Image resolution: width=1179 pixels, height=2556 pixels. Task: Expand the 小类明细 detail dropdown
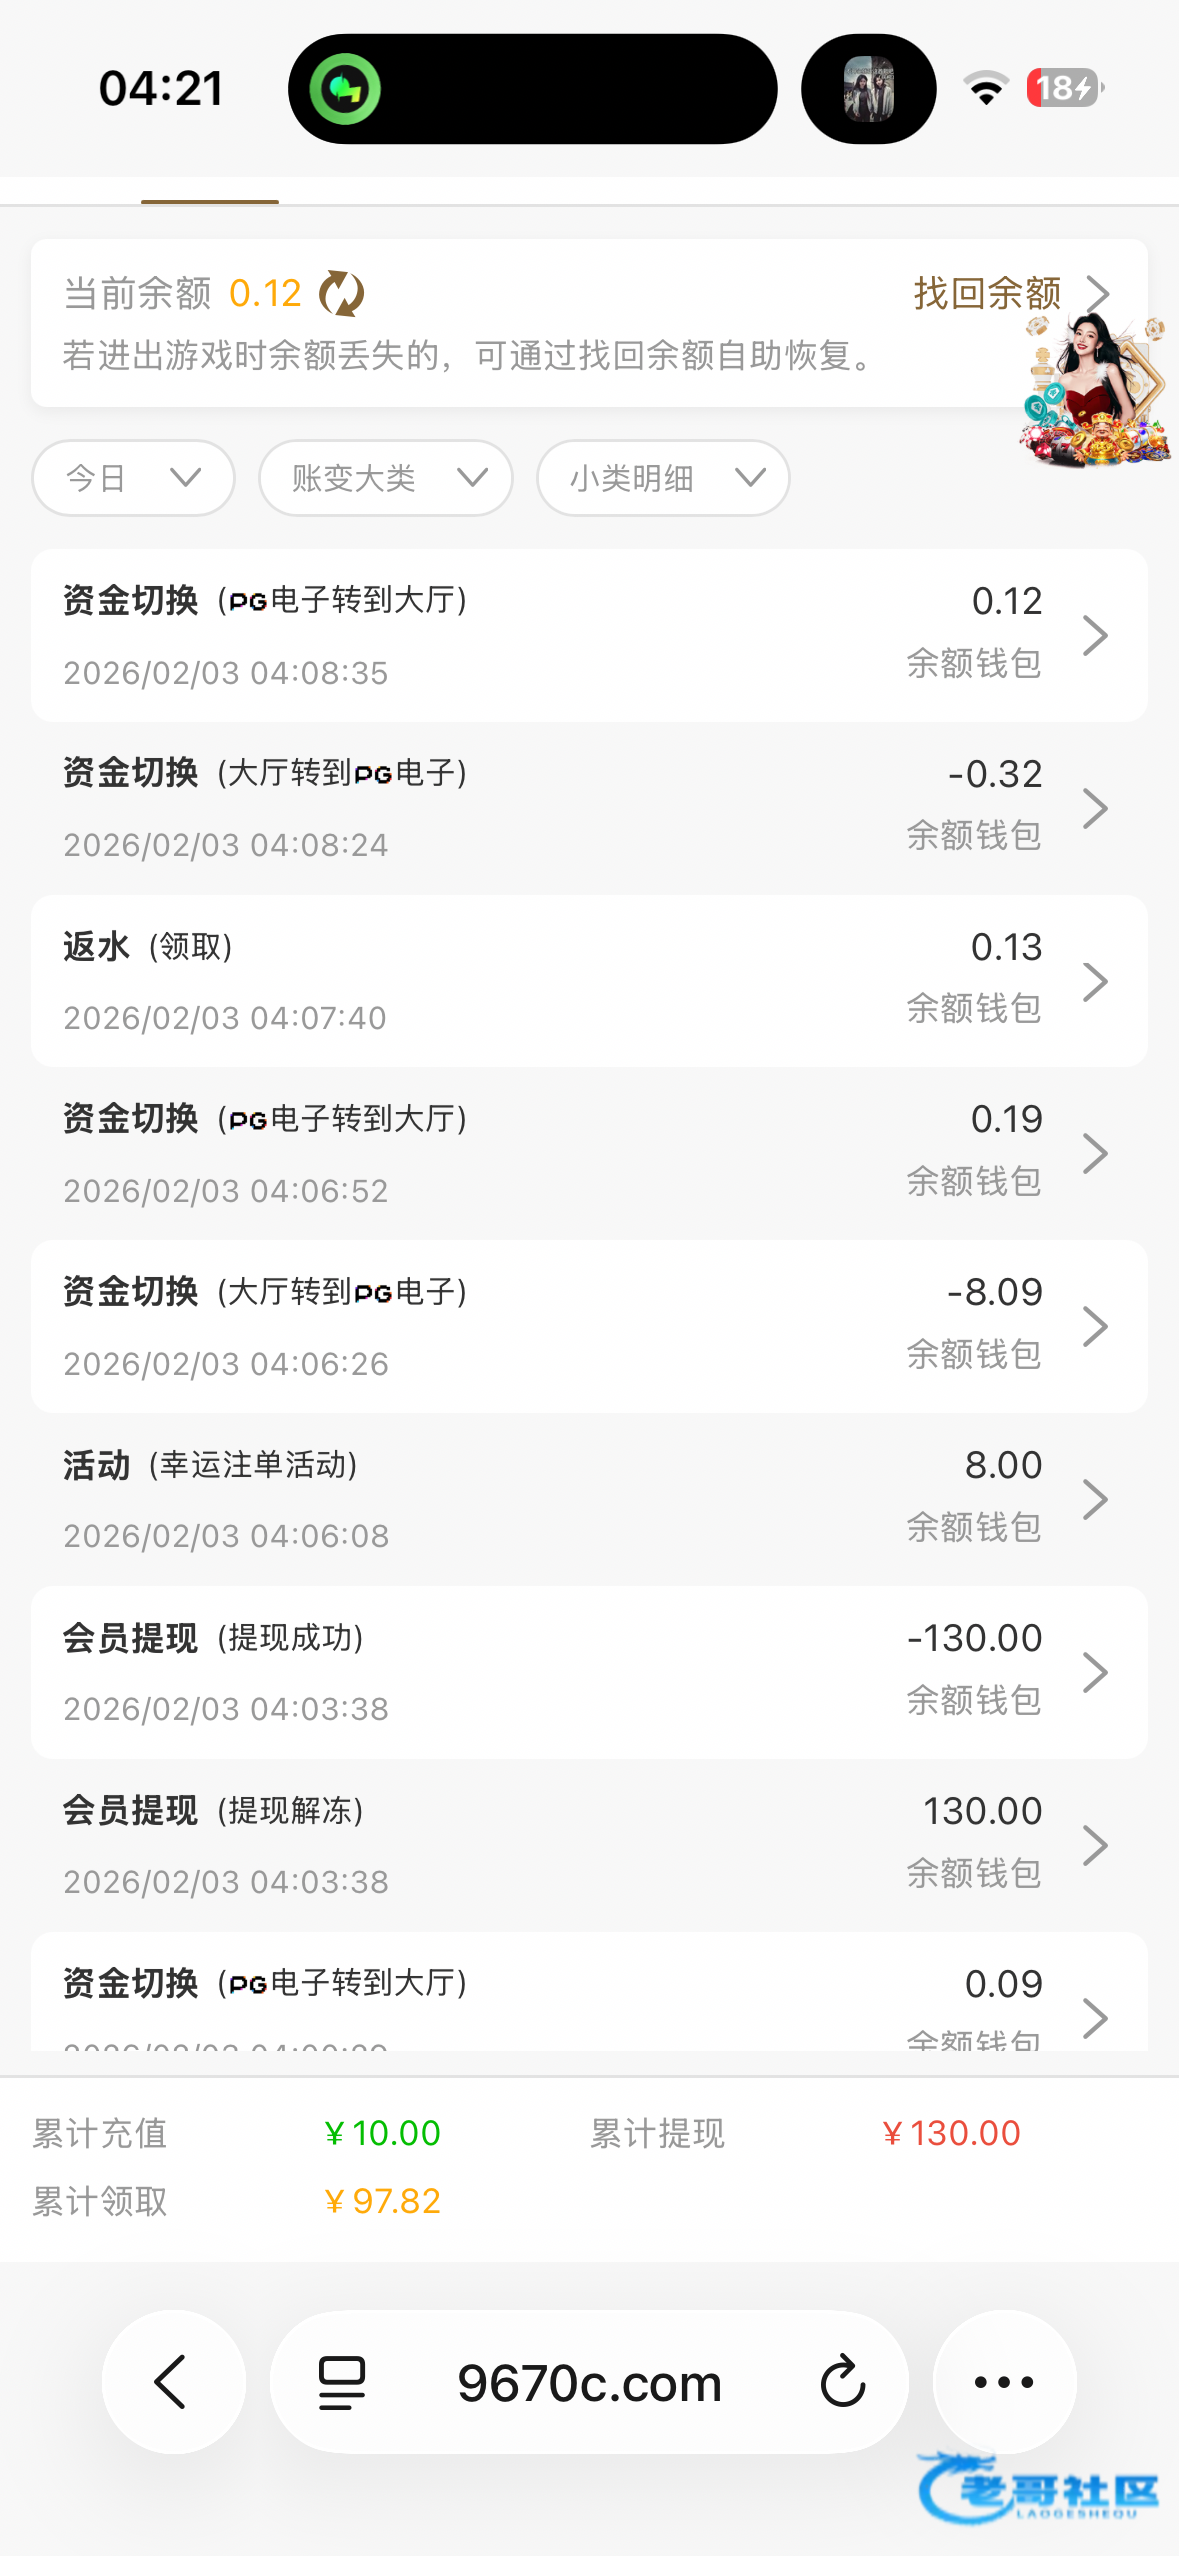662,478
